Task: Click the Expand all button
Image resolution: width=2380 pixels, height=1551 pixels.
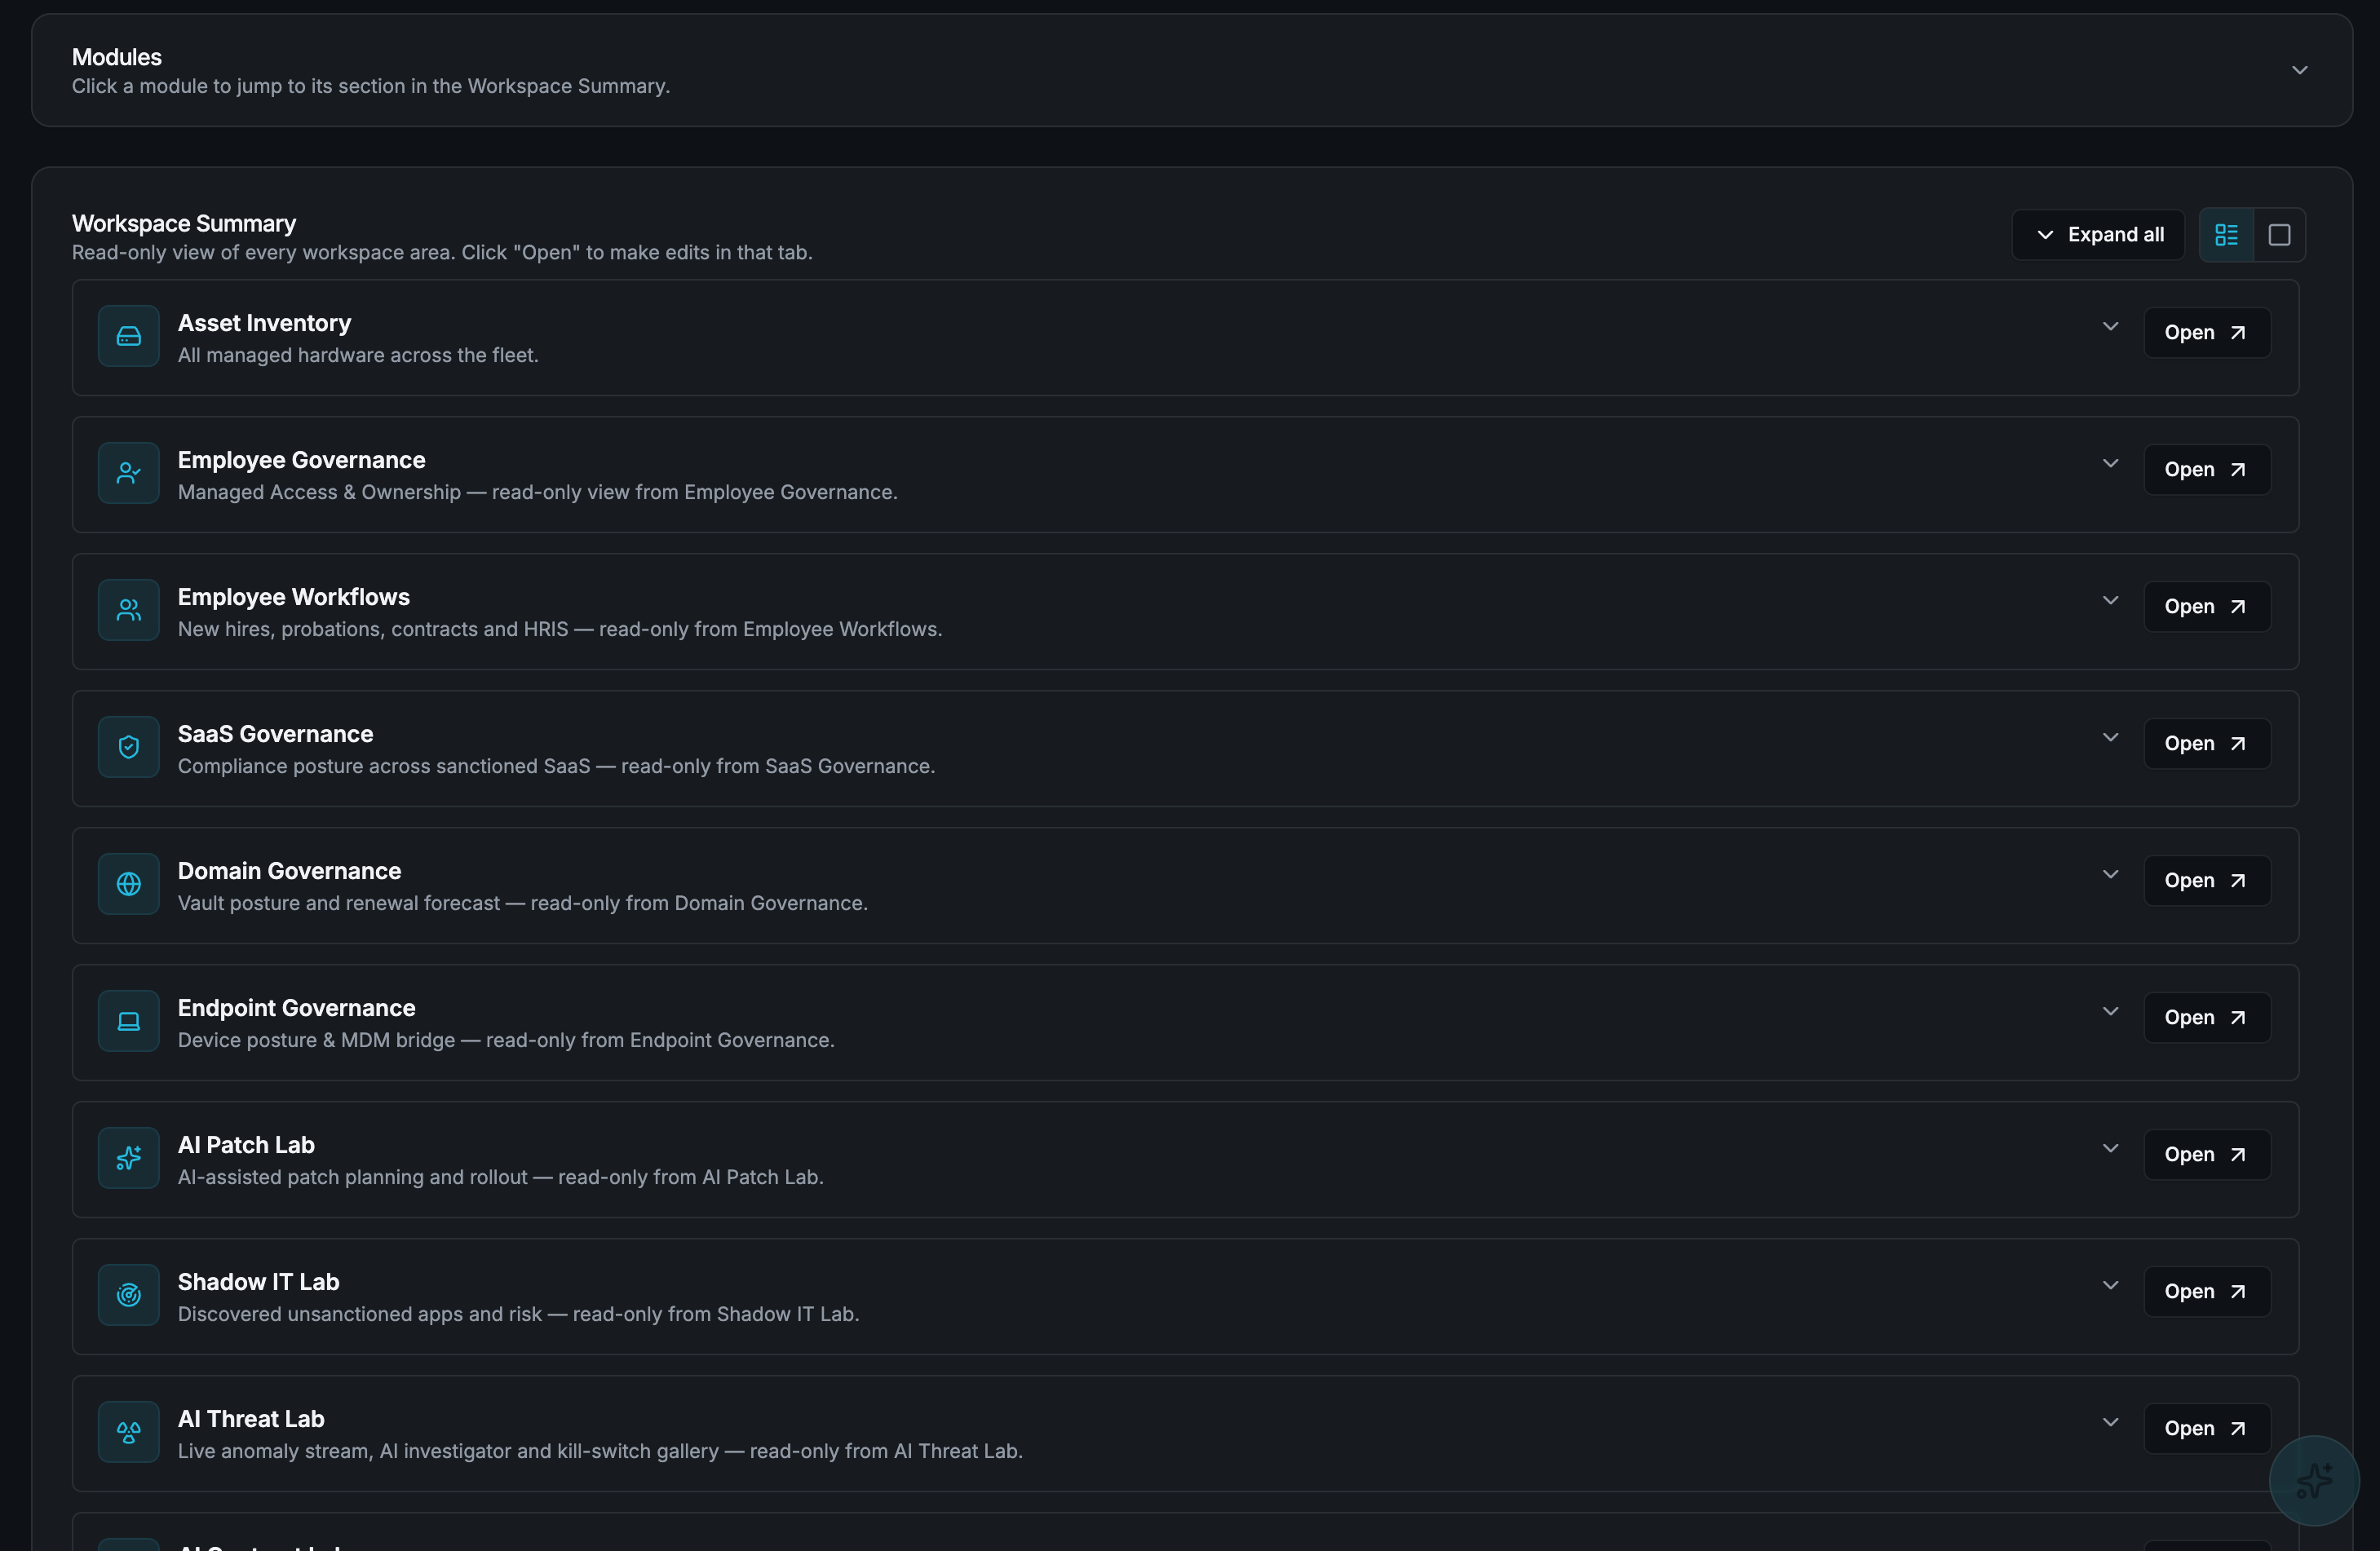Action: pyautogui.click(x=2098, y=235)
